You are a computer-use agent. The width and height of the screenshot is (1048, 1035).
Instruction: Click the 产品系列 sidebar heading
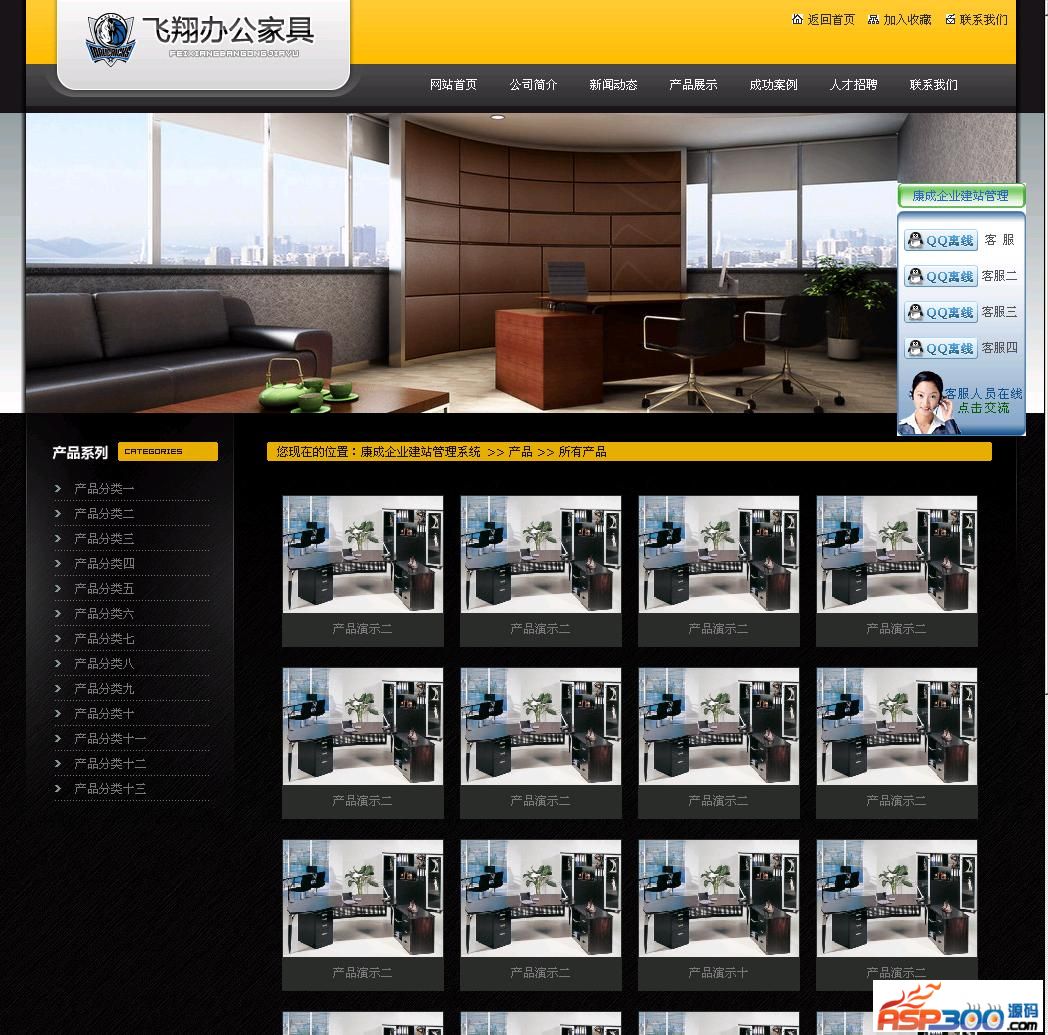point(80,452)
